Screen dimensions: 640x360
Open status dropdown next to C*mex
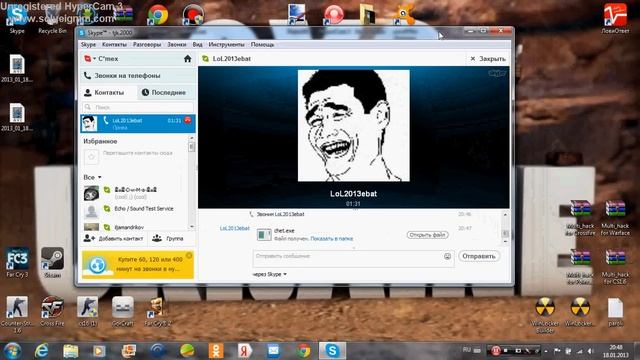(94, 59)
